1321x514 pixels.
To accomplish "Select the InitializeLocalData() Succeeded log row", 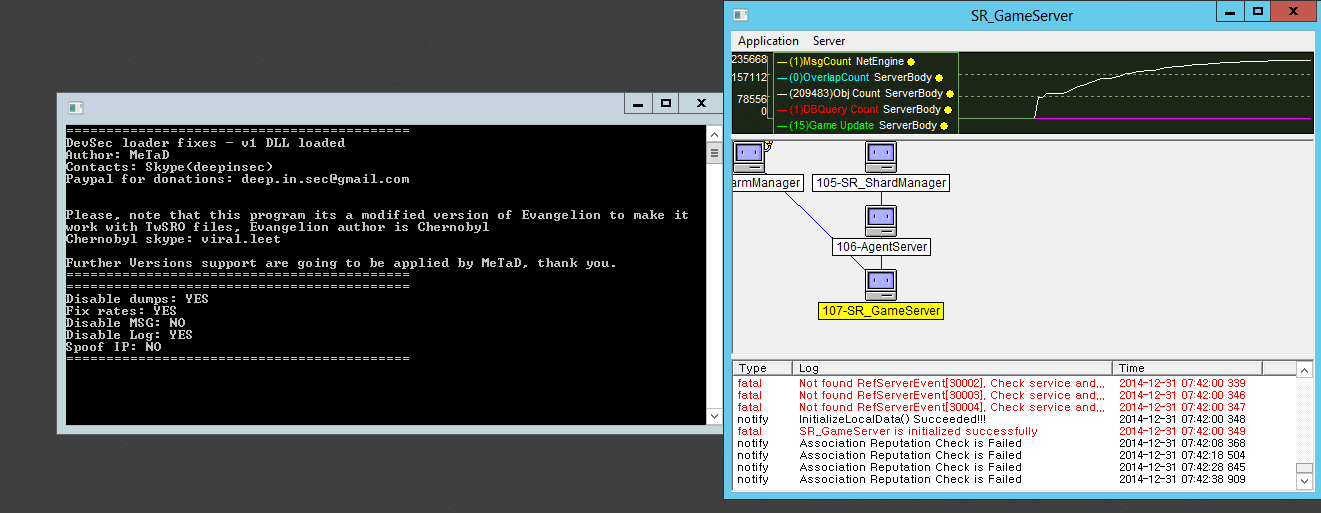I will tap(1014, 419).
